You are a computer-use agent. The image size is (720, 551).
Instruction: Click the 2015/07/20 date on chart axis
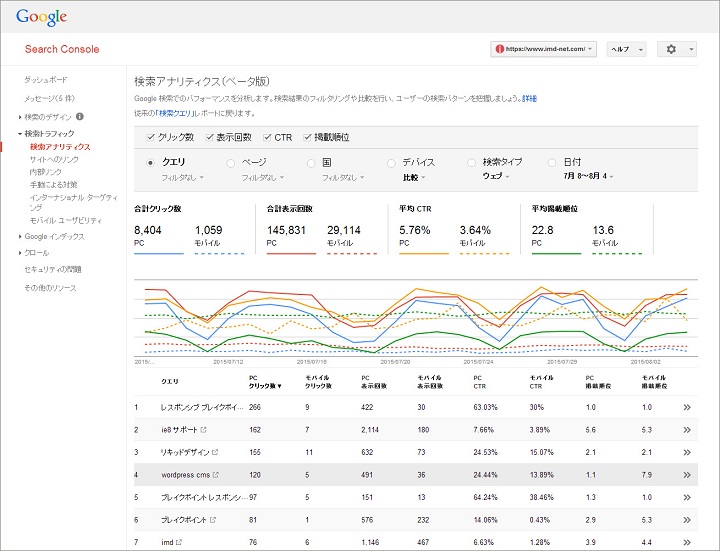[395, 362]
